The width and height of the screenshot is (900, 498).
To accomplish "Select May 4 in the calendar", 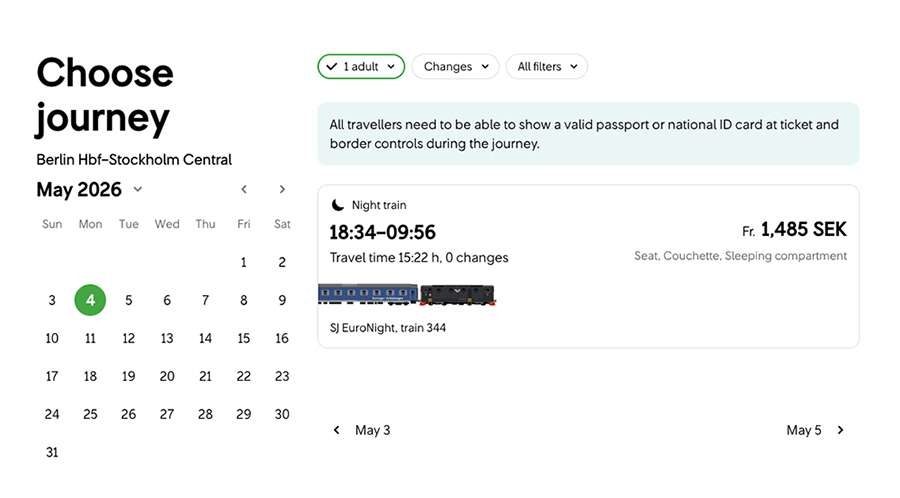I will coord(90,300).
